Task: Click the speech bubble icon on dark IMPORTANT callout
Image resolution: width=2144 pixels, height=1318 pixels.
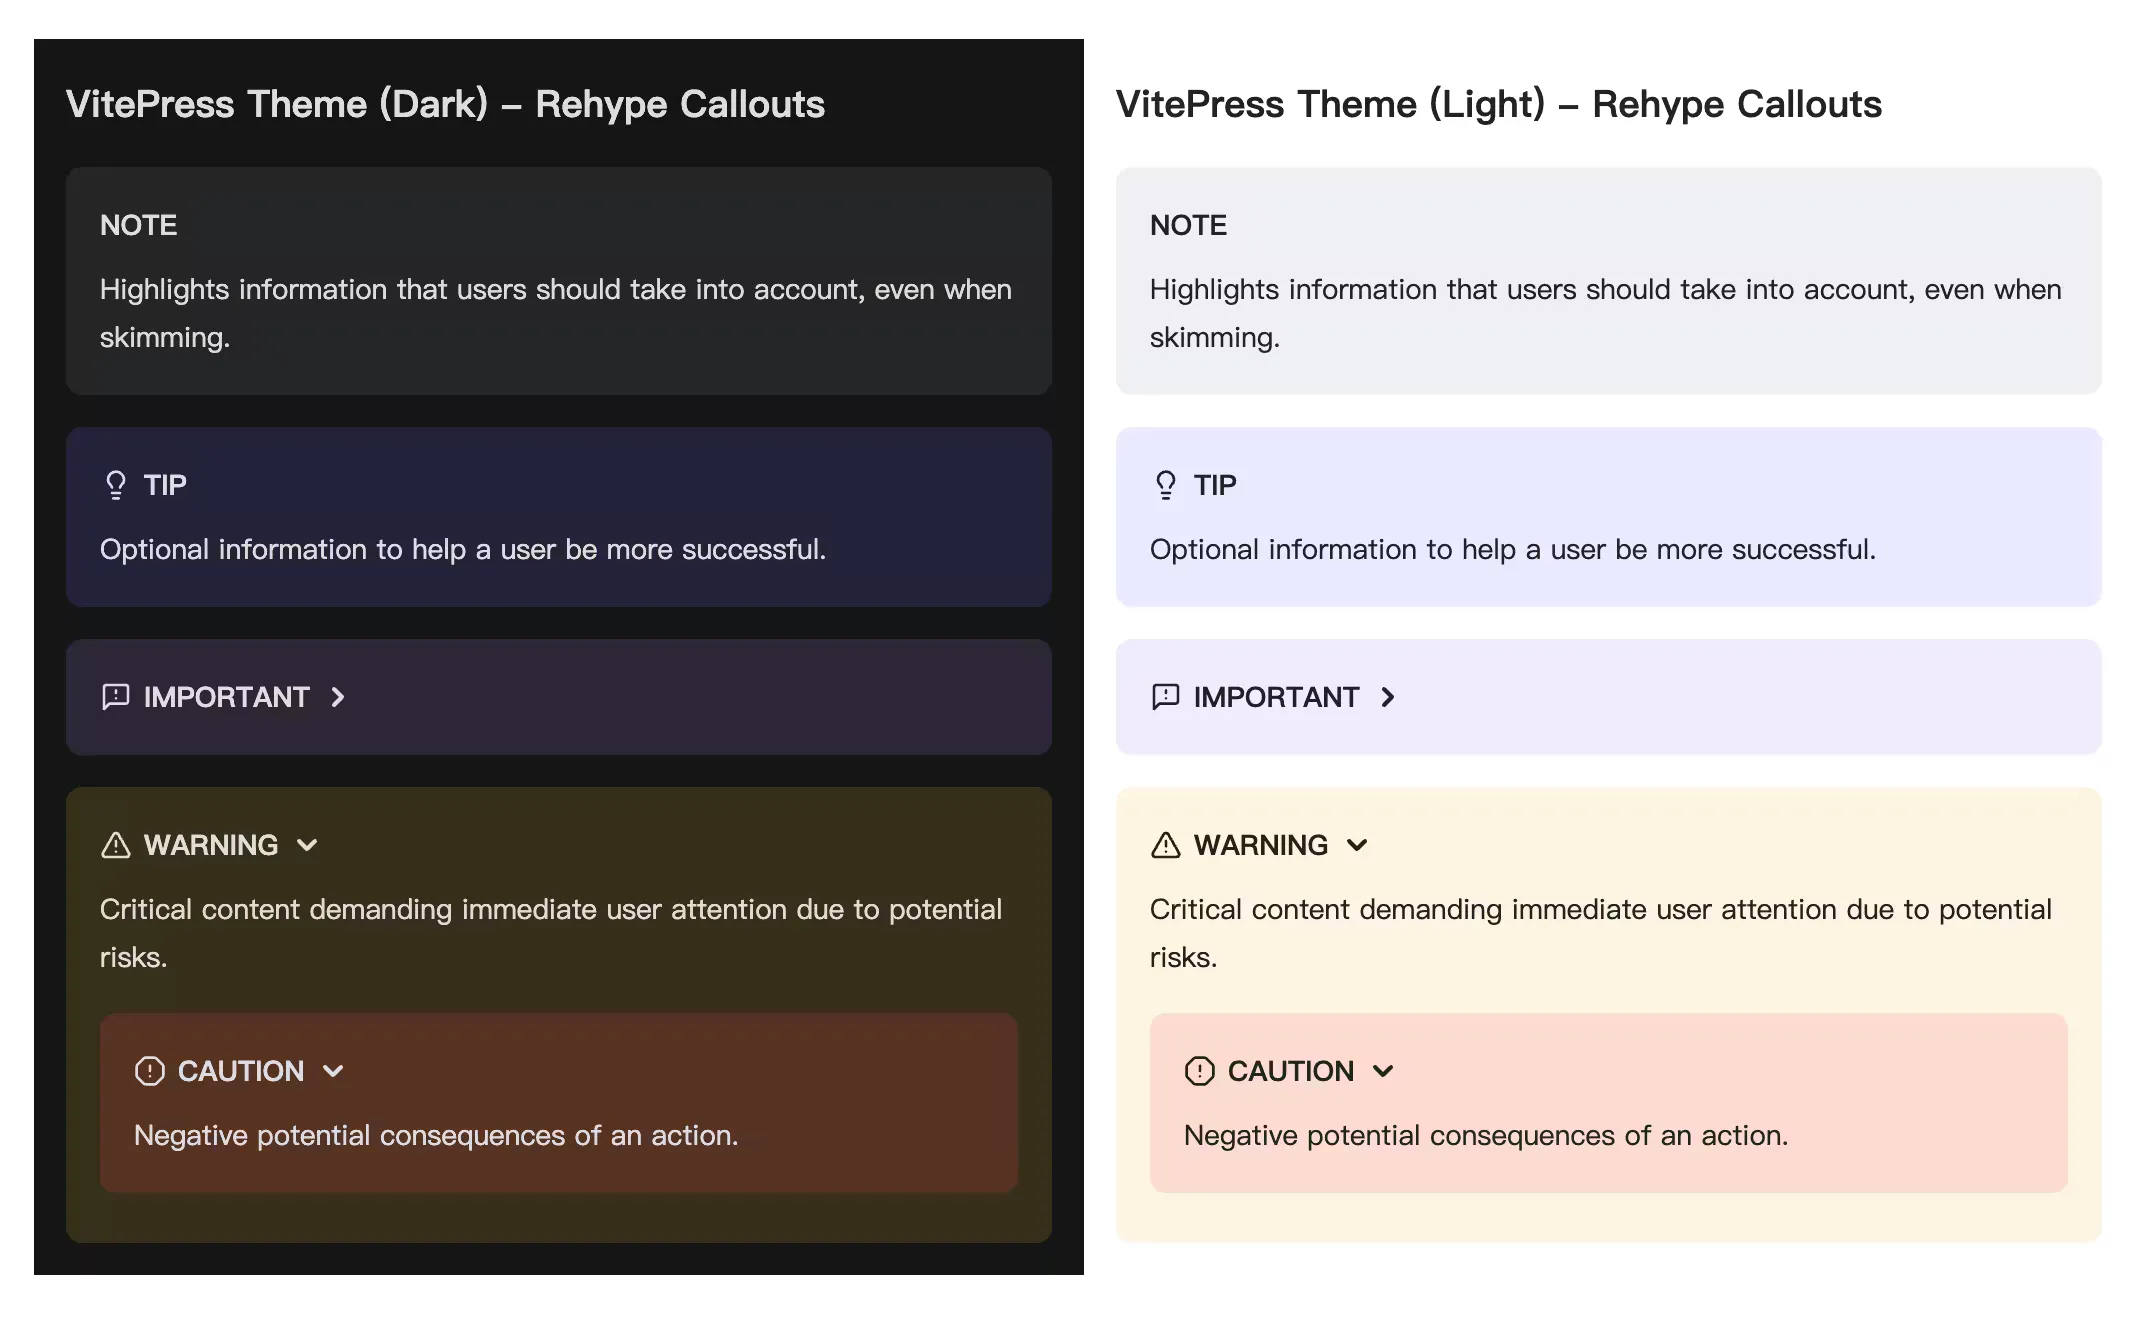Action: 115,697
